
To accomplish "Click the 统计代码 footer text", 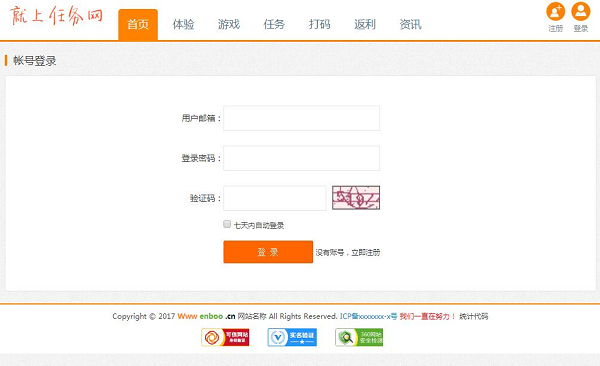I will point(474,316).
